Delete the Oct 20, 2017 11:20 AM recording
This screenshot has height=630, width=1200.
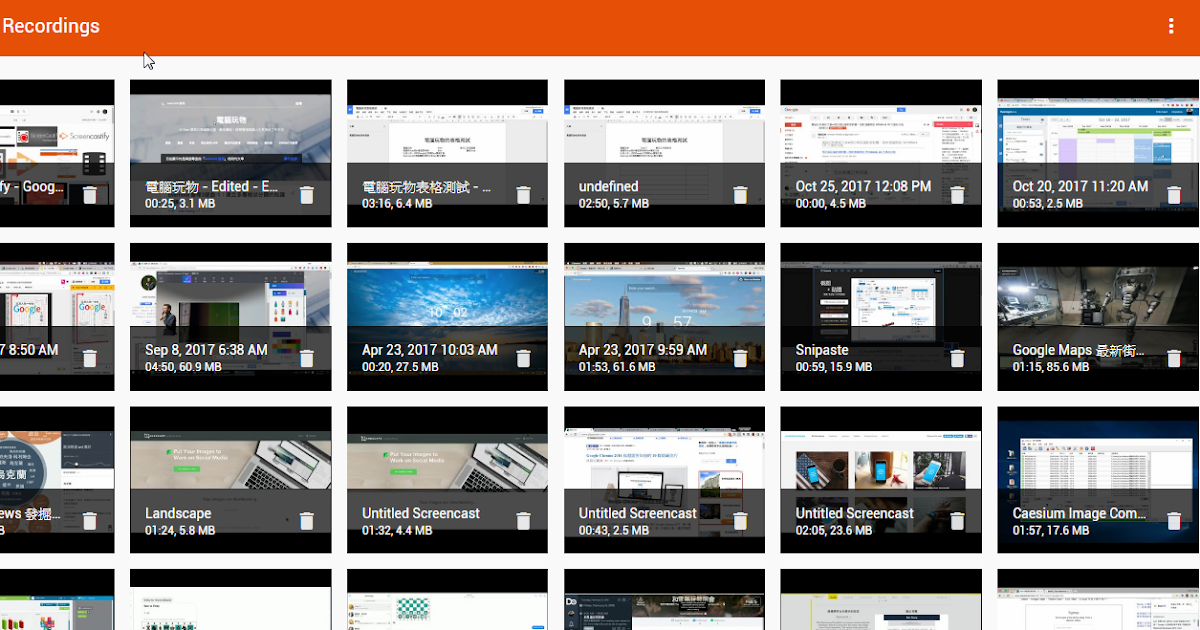coord(1174,194)
